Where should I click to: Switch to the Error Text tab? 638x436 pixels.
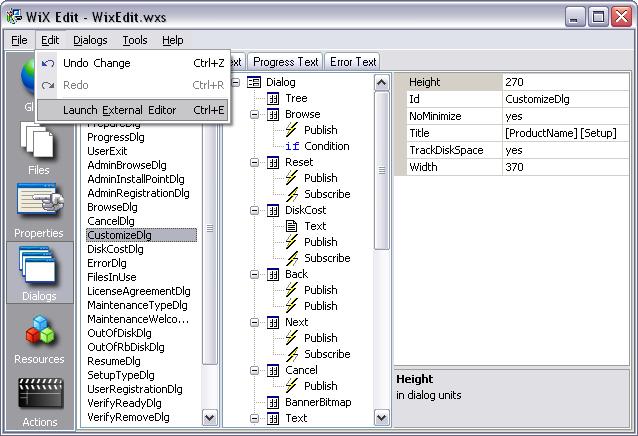pyautogui.click(x=353, y=62)
